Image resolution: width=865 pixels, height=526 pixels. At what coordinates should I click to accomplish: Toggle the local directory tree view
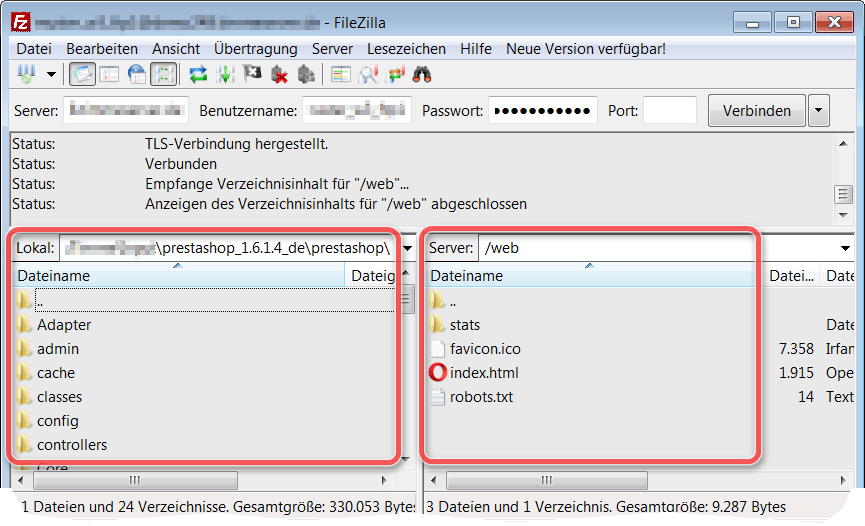click(x=109, y=74)
